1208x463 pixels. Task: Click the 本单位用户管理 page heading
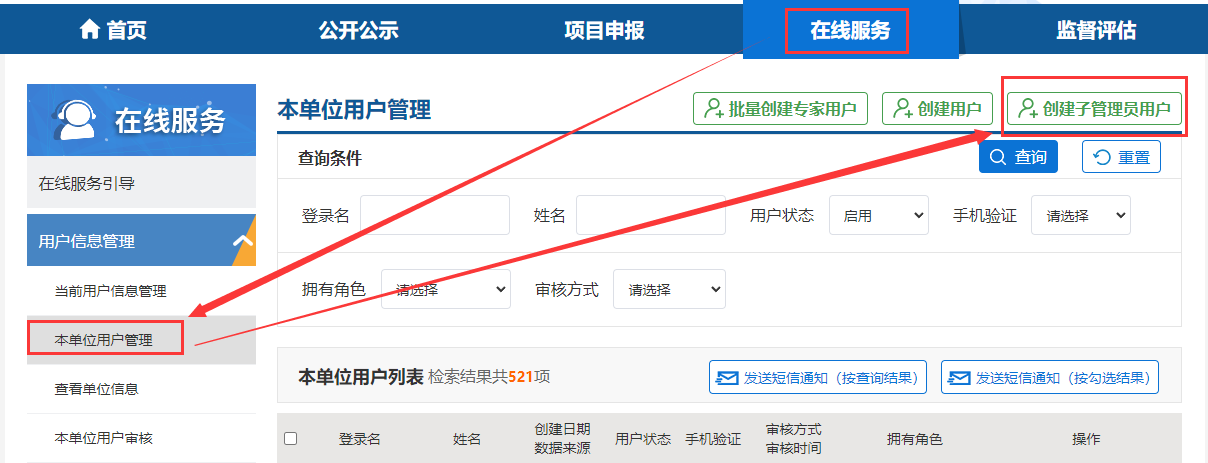[x=354, y=109]
